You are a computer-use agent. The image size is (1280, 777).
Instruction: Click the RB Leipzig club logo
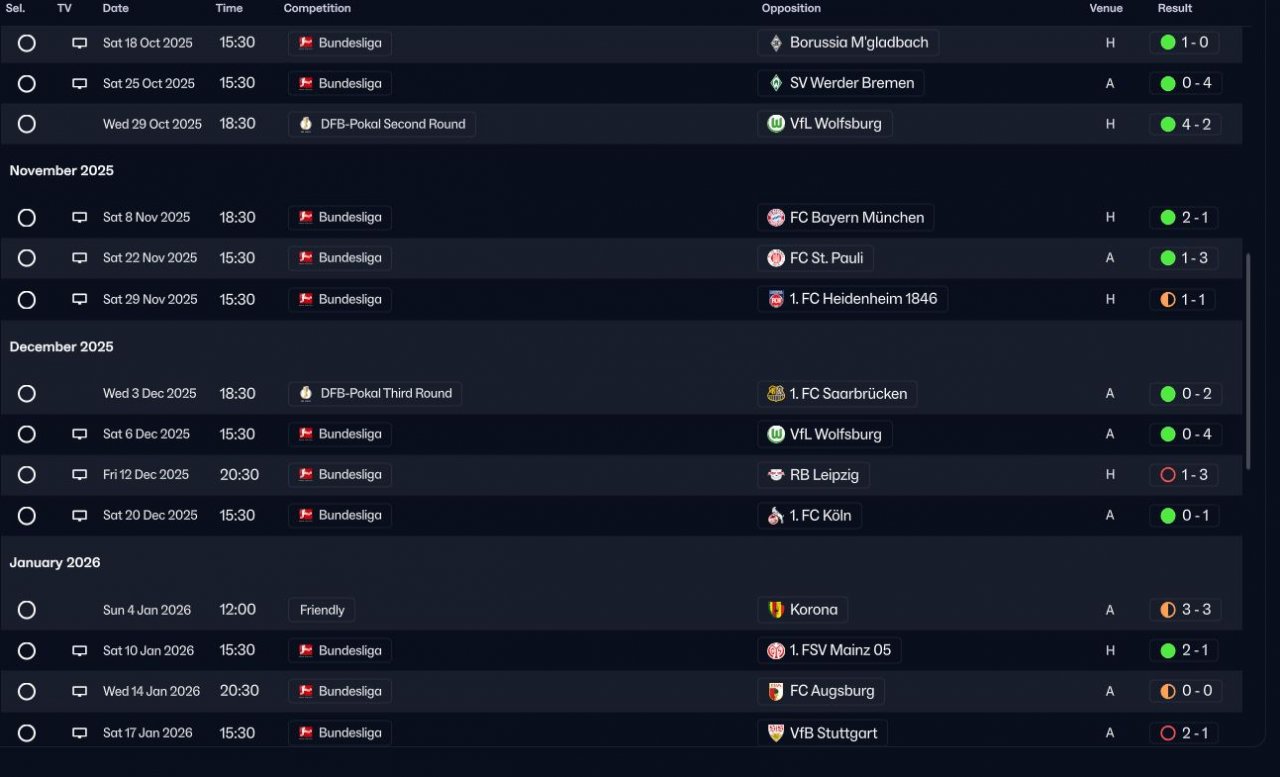pyautogui.click(x=775, y=475)
